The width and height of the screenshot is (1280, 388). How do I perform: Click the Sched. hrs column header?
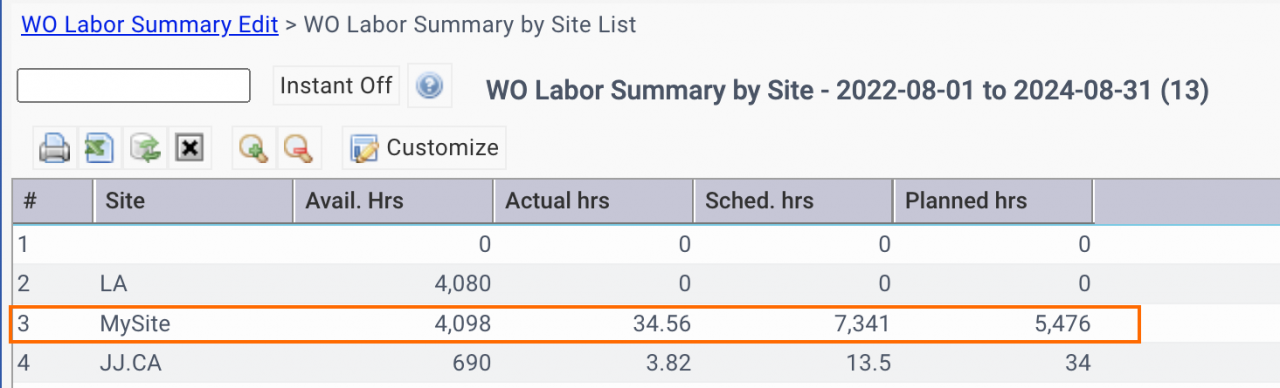tap(793, 201)
